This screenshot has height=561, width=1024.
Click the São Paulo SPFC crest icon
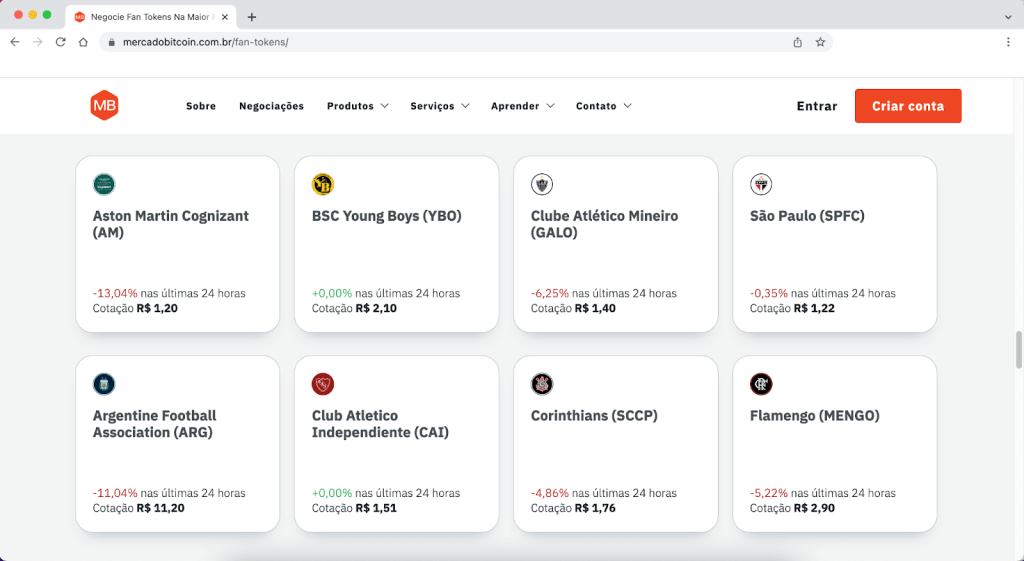(x=761, y=184)
